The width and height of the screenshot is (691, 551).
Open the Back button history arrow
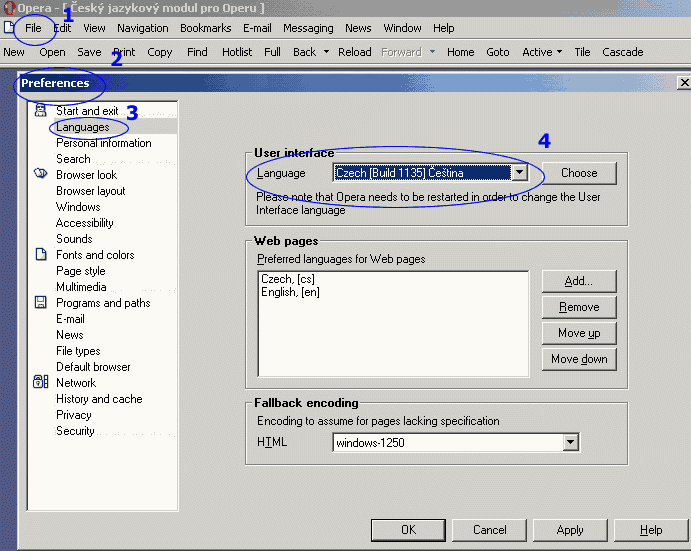(x=327, y=52)
